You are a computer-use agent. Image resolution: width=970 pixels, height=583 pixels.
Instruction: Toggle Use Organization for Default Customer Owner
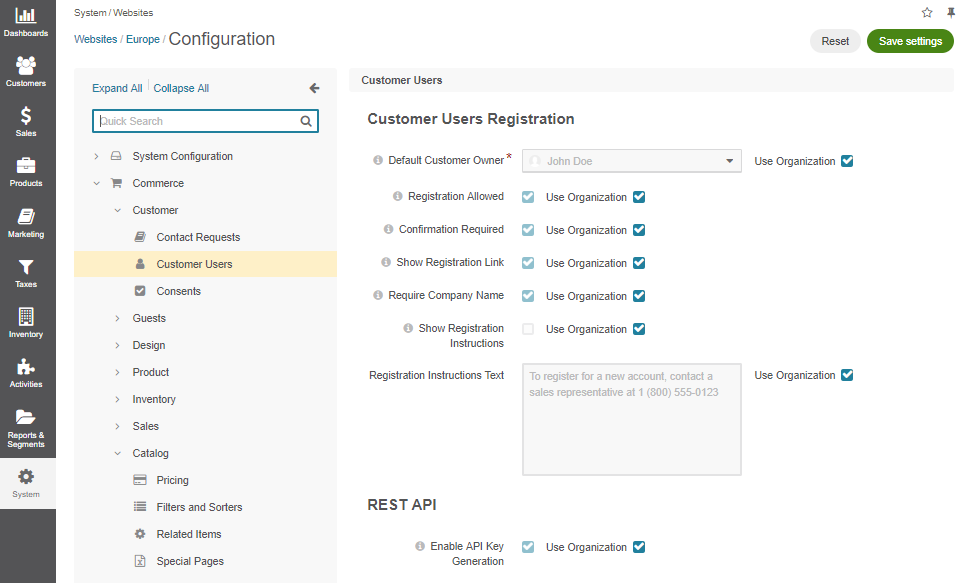tap(847, 161)
